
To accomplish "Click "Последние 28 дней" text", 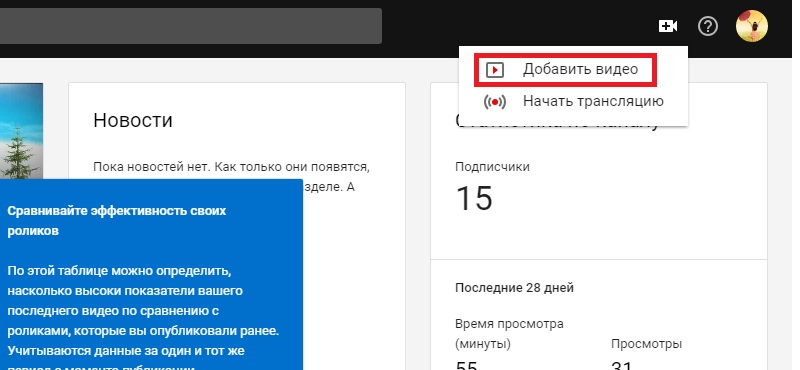I will [x=514, y=288].
